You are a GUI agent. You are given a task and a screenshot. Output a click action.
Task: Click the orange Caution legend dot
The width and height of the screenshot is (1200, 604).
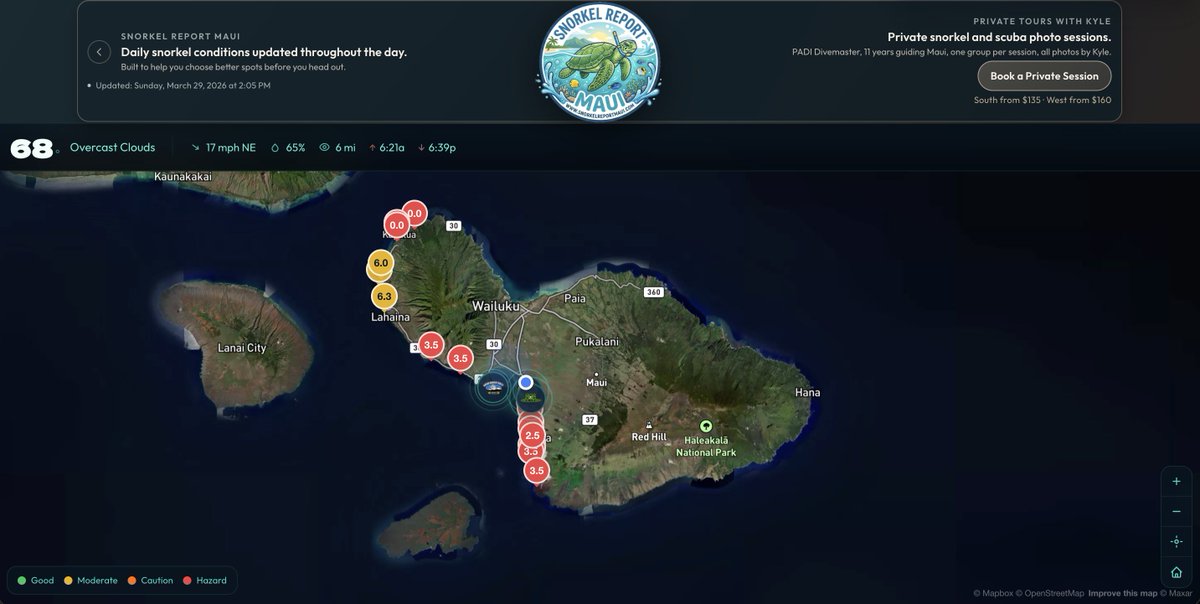tap(132, 580)
